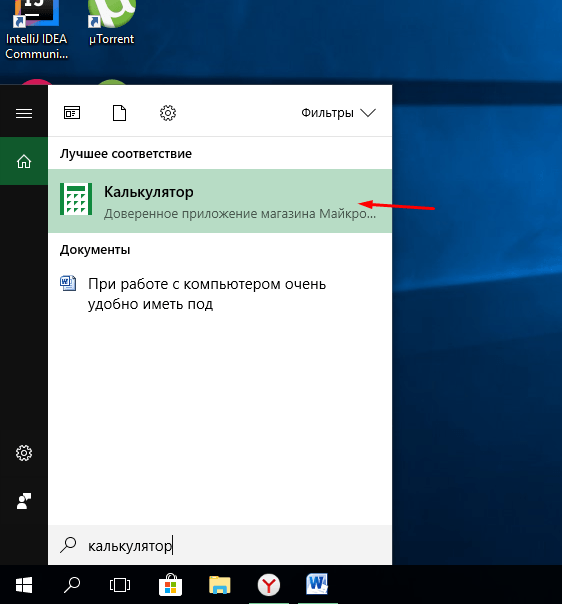Filter results by Documents icon

(119, 113)
